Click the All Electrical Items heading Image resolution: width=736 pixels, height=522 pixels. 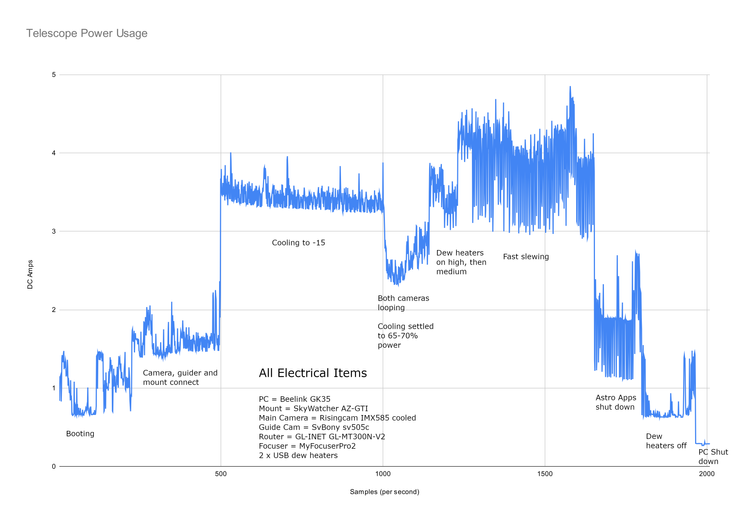click(x=312, y=373)
